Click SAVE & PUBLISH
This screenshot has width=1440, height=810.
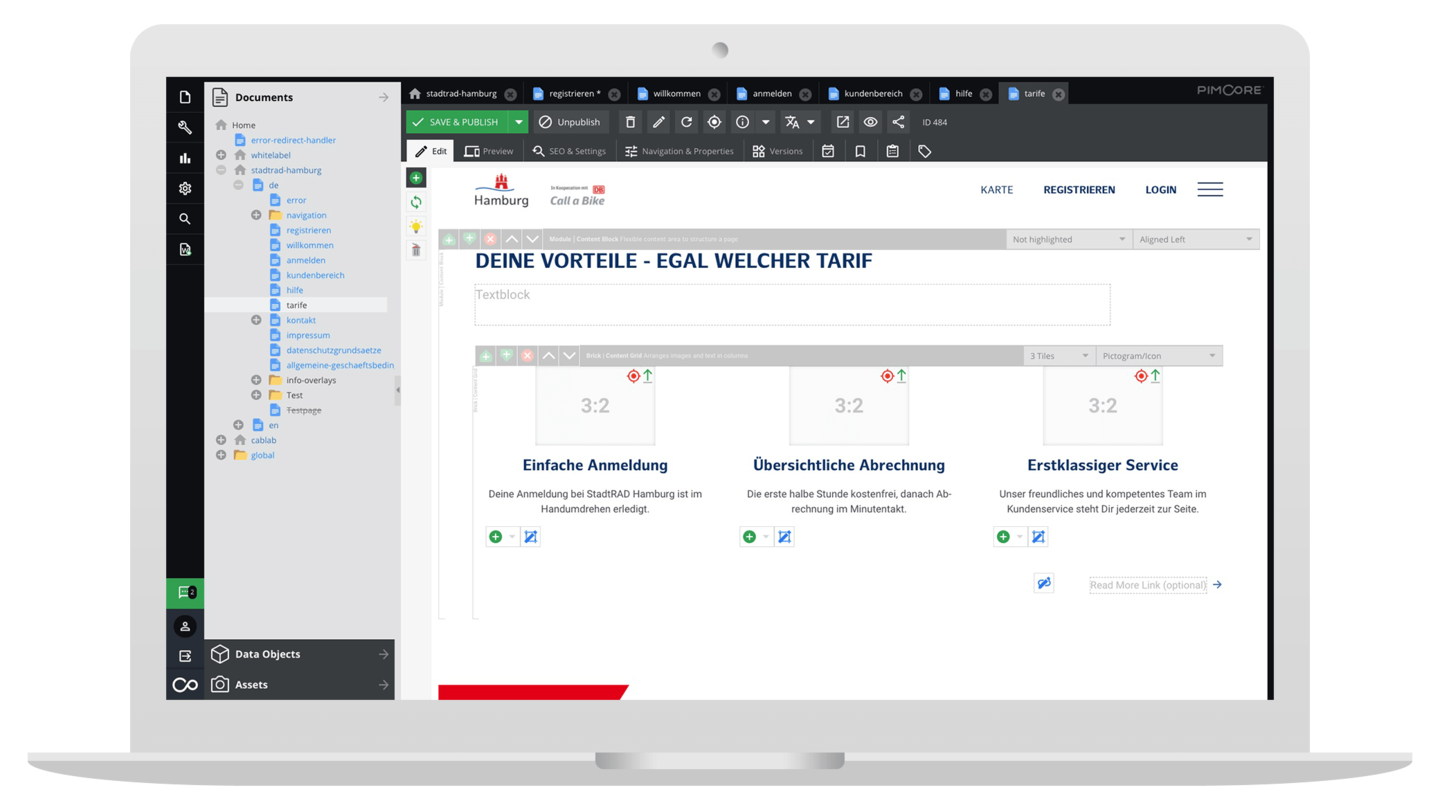(464, 121)
